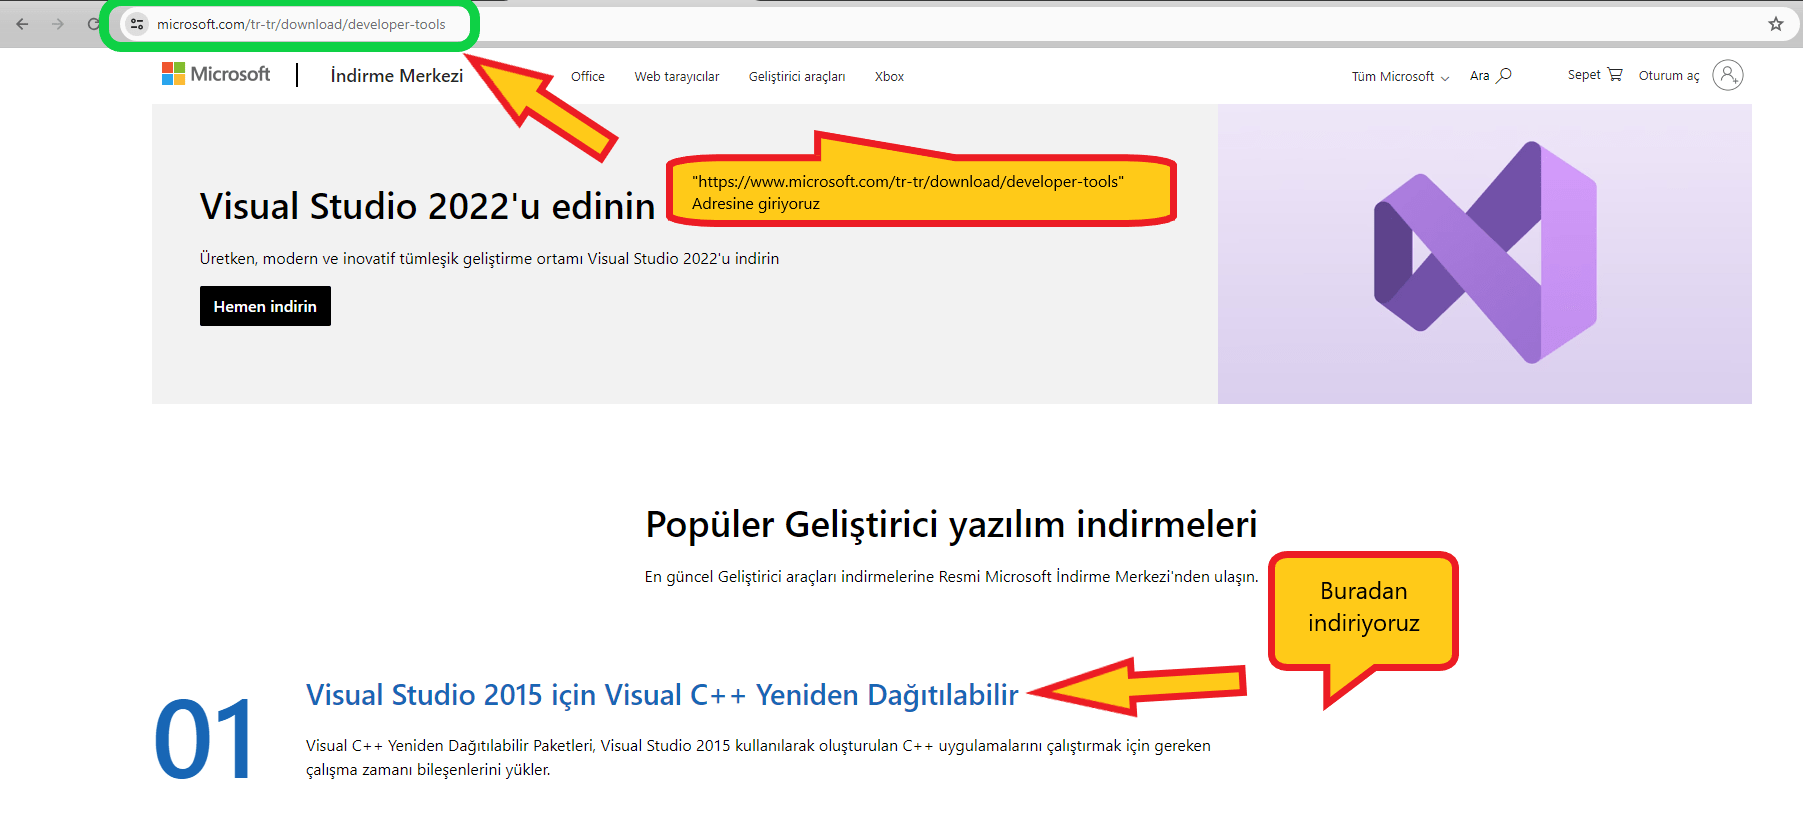
Task: Go to the Geliştirici araçları nav item
Action: coord(796,77)
